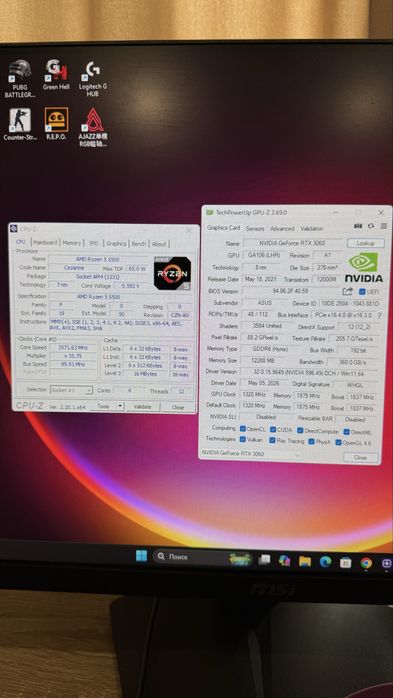Launch Microsoft Edge from the taskbar
The width and height of the screenshot is (393, 698).
pyautogui.click(x=325, y=562)
